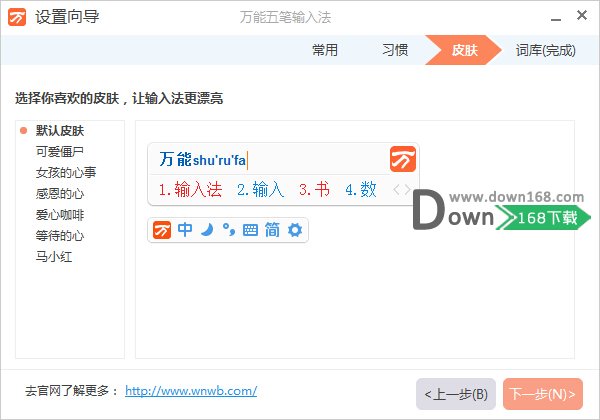Select the 默认皮肤 skin option
This screenshot has width=600, height=420.
(60, 131)
